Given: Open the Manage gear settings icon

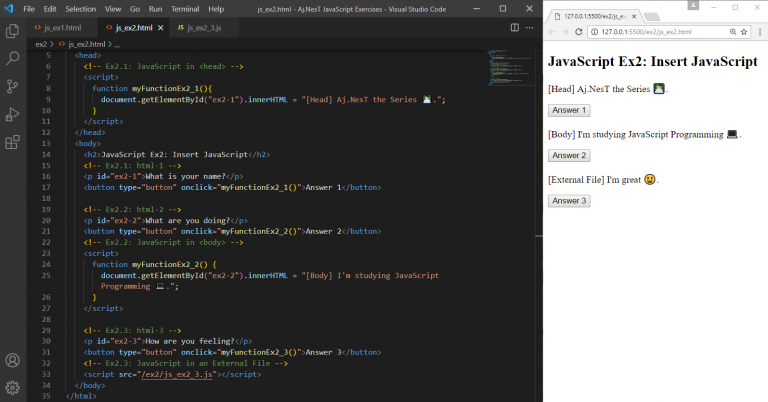Looking at the screenshot, I should click(13, 387).
